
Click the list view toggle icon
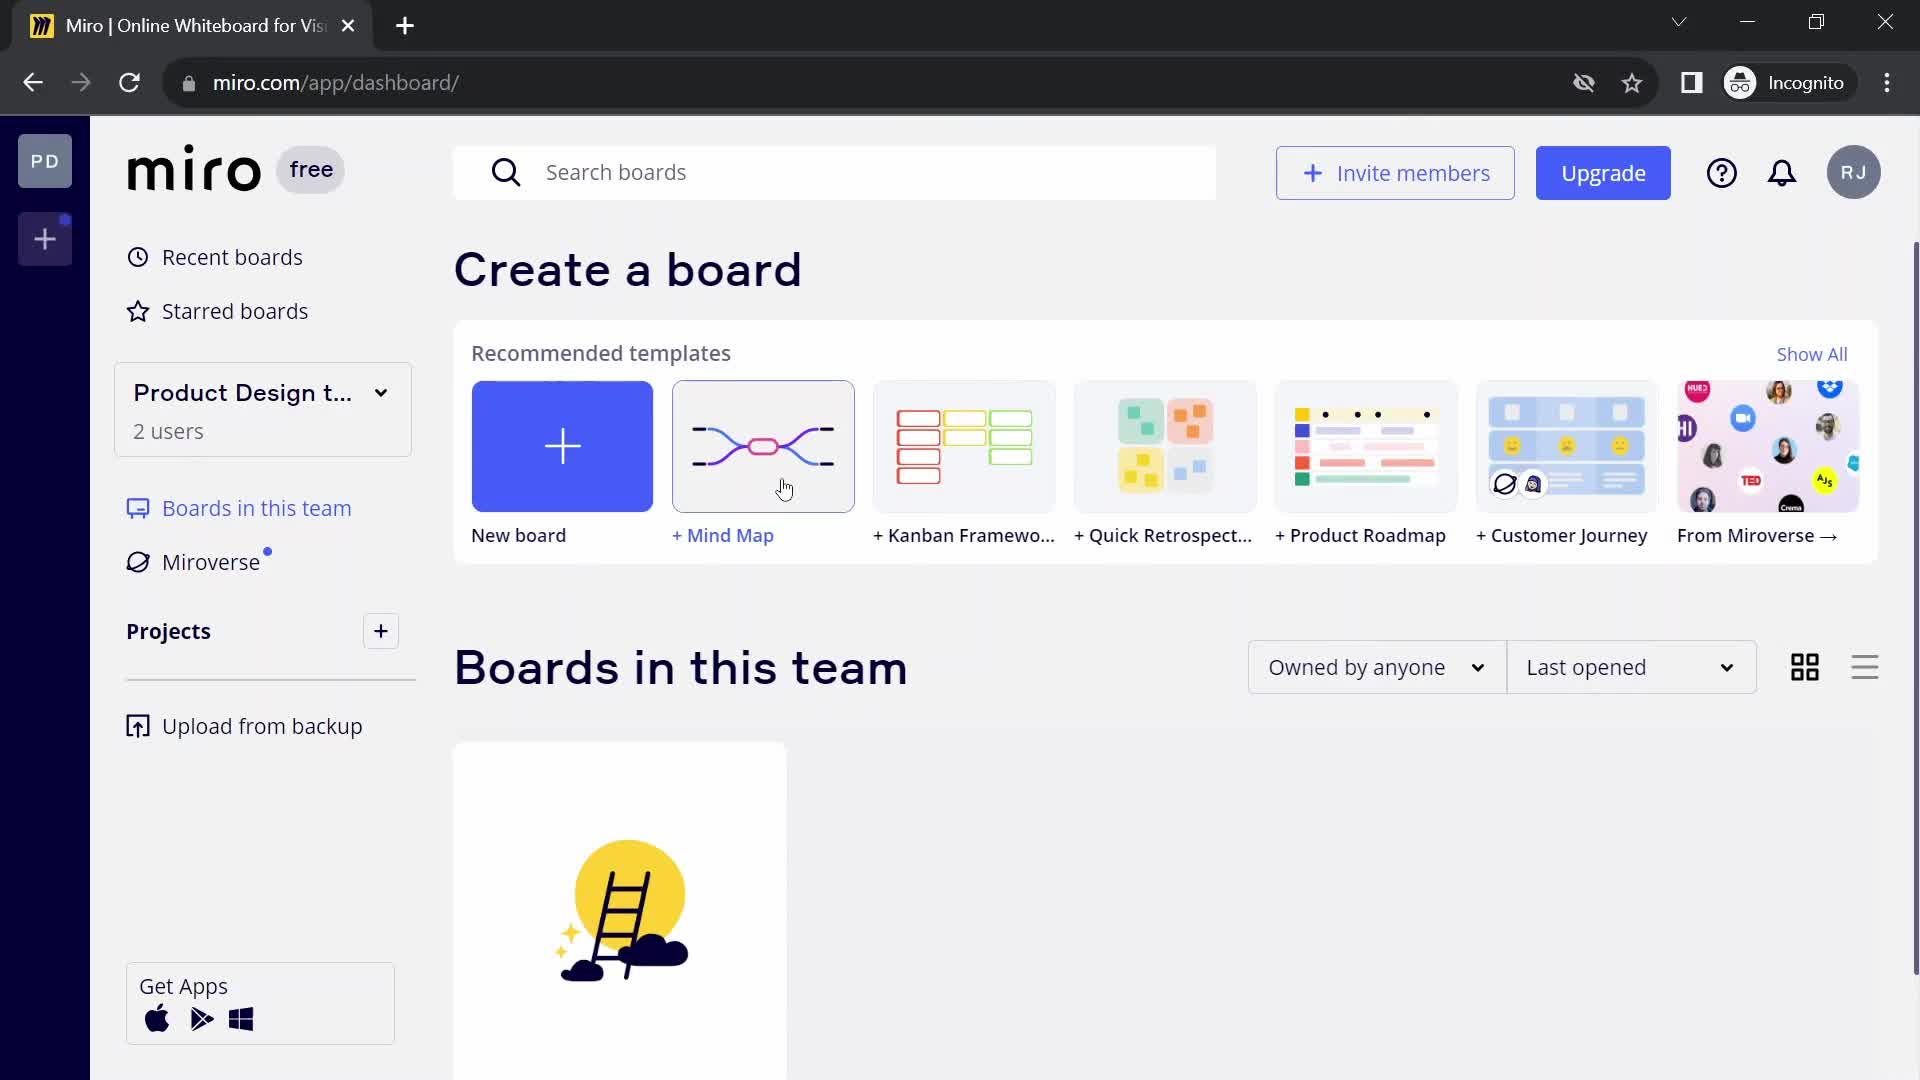1865,667
